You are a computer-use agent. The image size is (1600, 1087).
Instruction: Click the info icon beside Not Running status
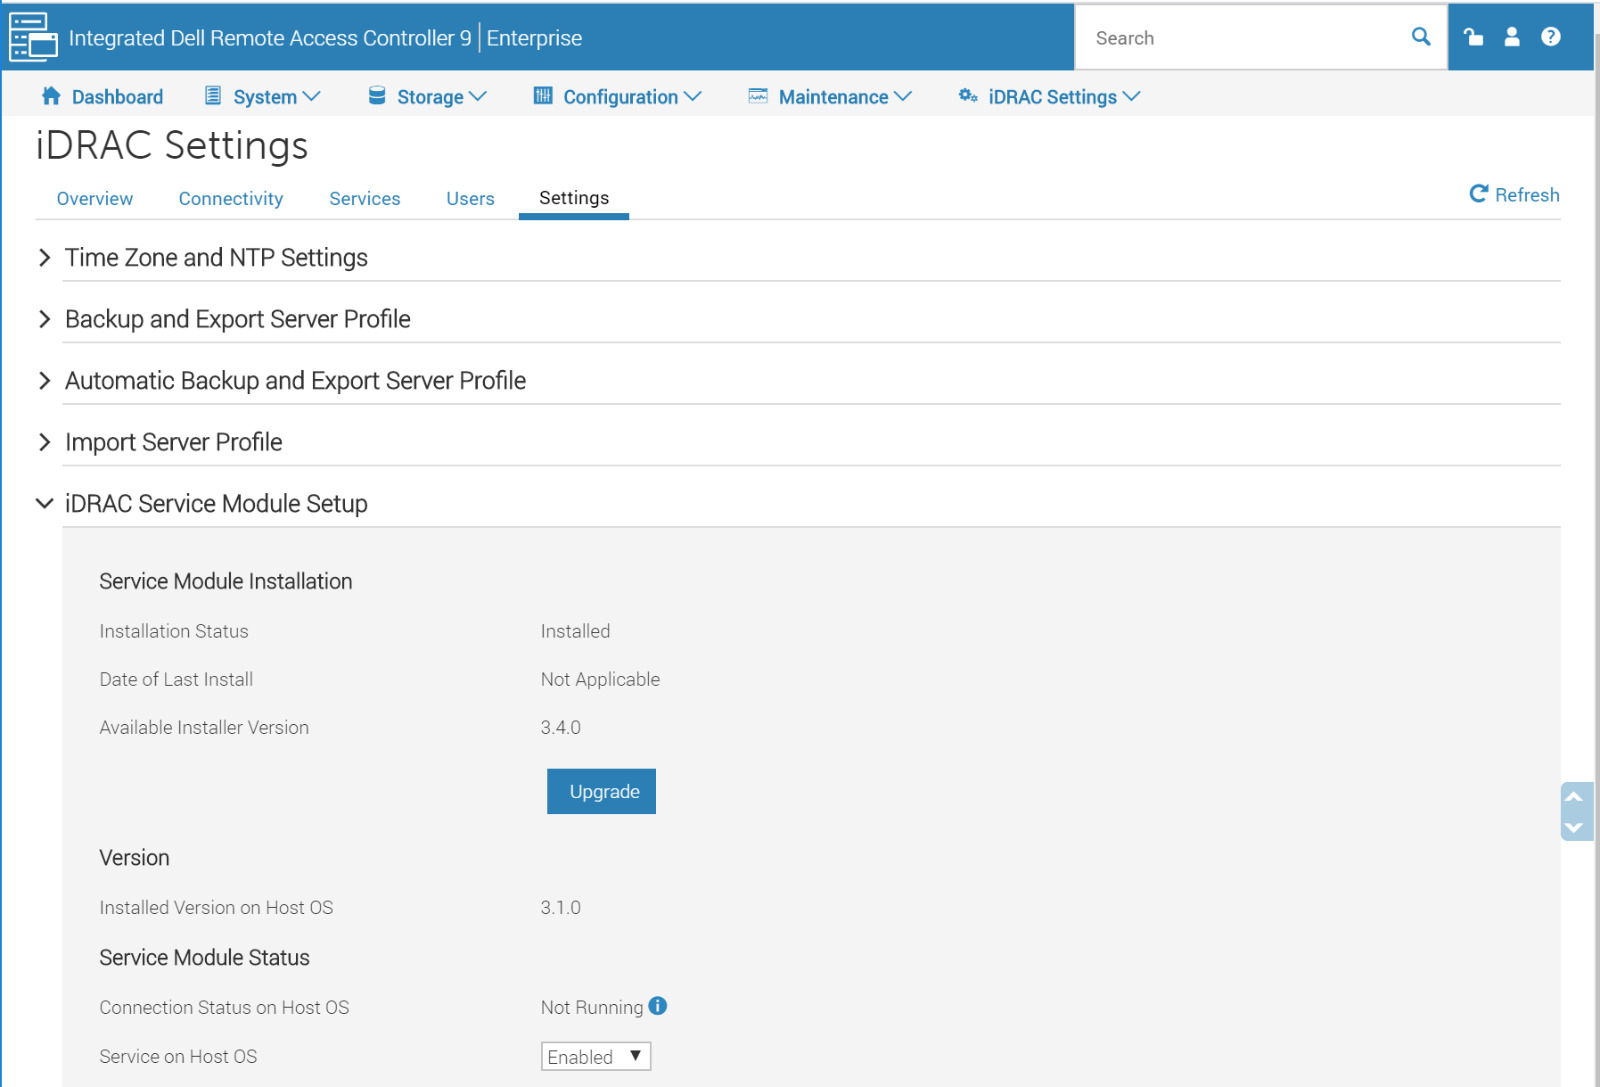(659, 1006)
